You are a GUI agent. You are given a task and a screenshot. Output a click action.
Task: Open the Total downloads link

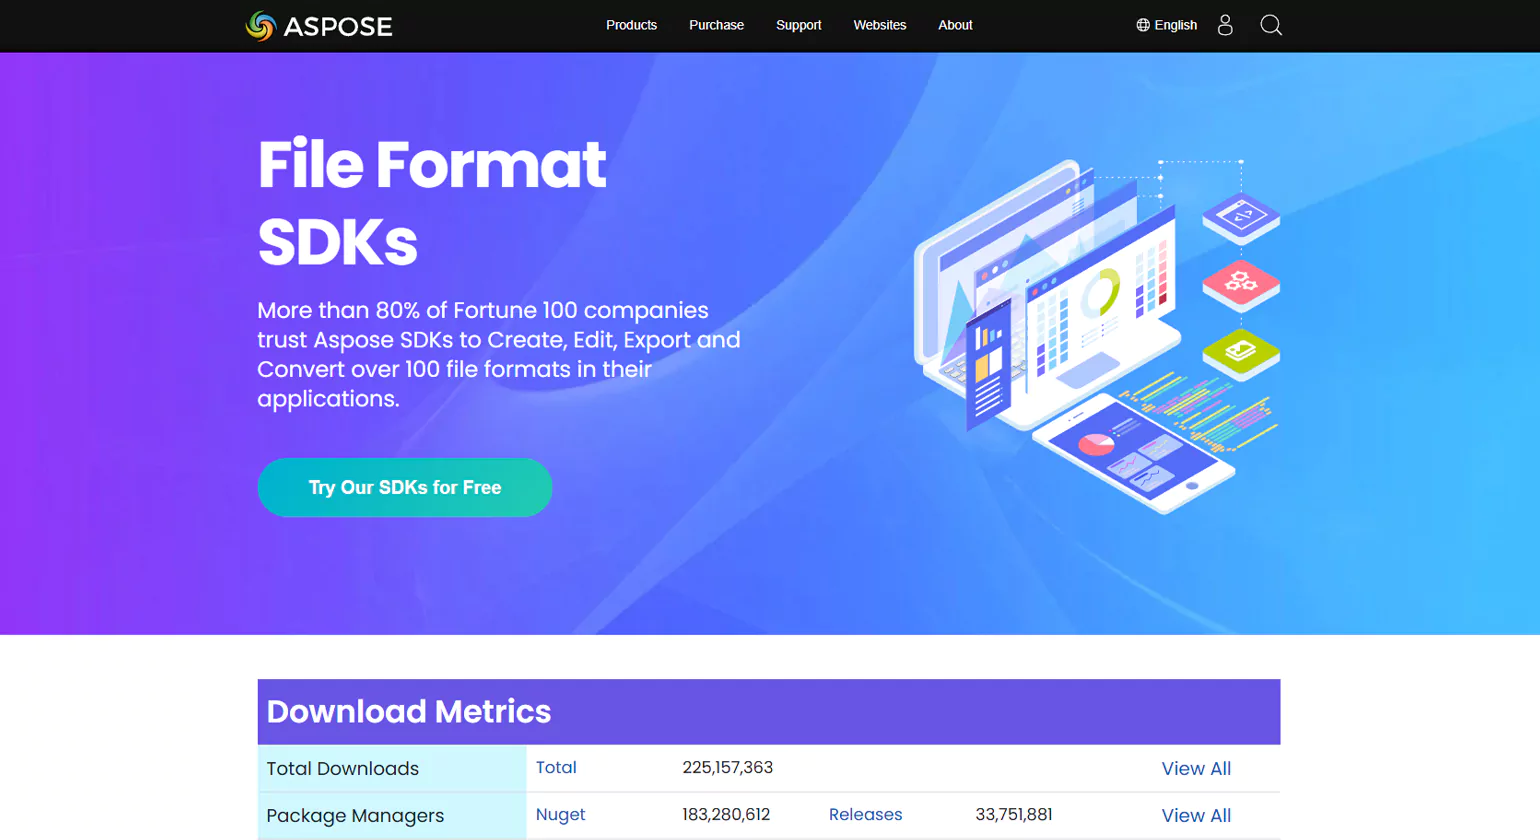click(x=555, y=768)
